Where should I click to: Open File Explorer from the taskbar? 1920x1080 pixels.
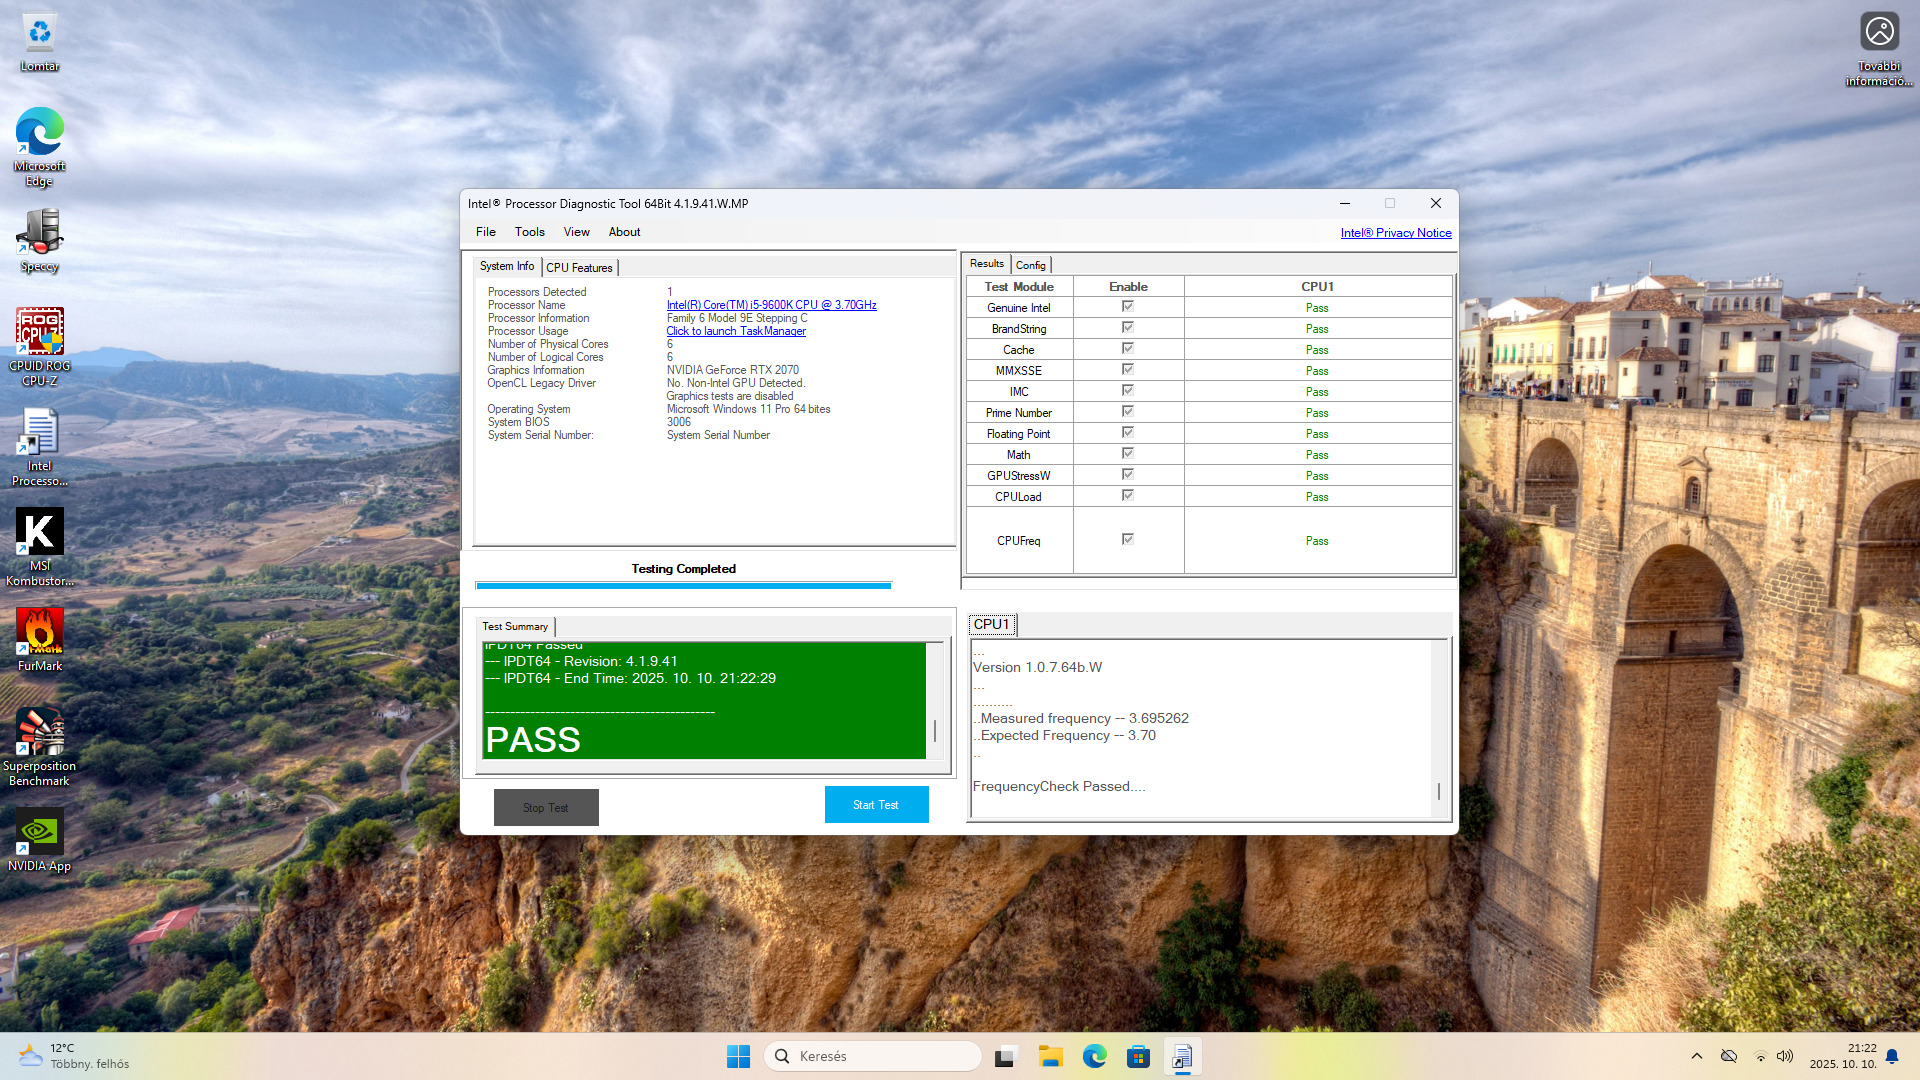click(x=1050, y=1056)
